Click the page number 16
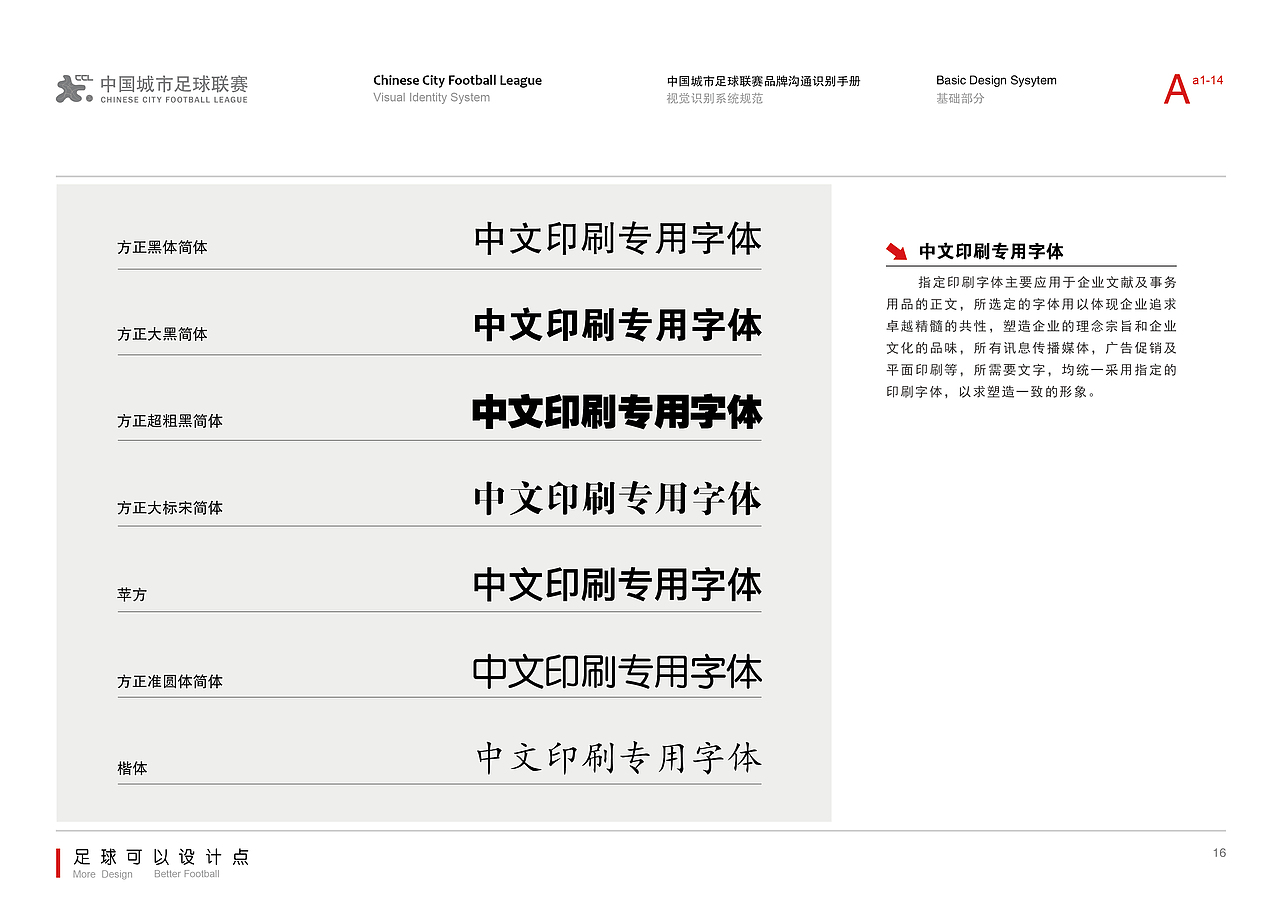This screenshot has height=905, width=1280. [1218, 853]
